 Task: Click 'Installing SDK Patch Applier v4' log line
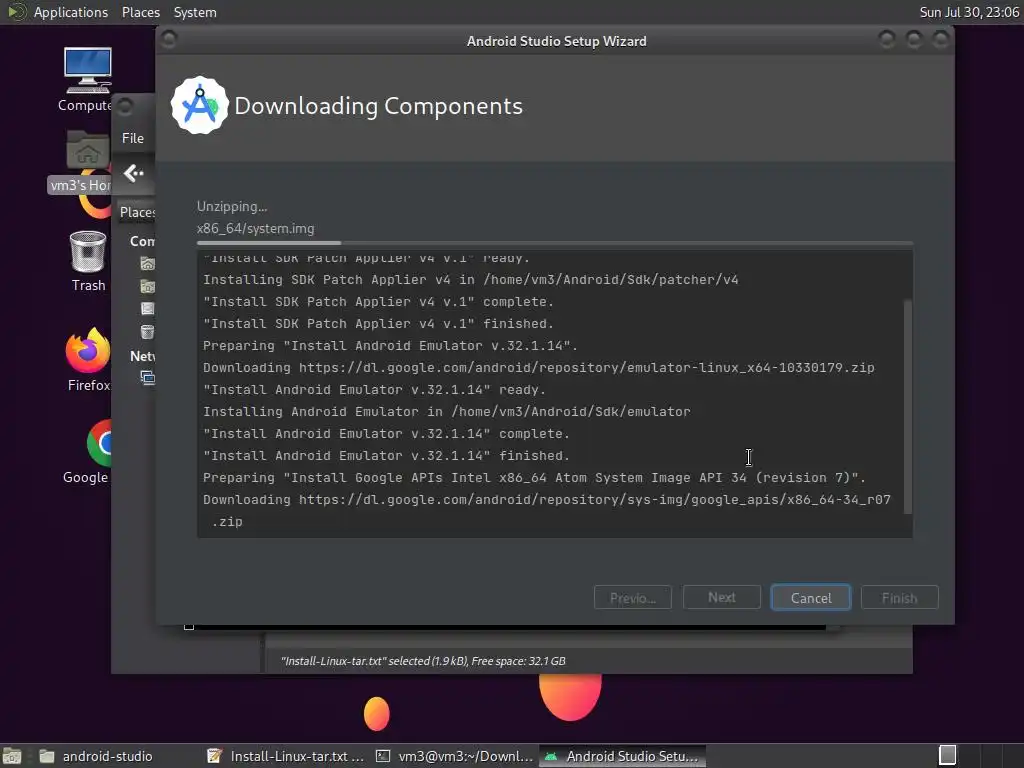tap(471, 280)
